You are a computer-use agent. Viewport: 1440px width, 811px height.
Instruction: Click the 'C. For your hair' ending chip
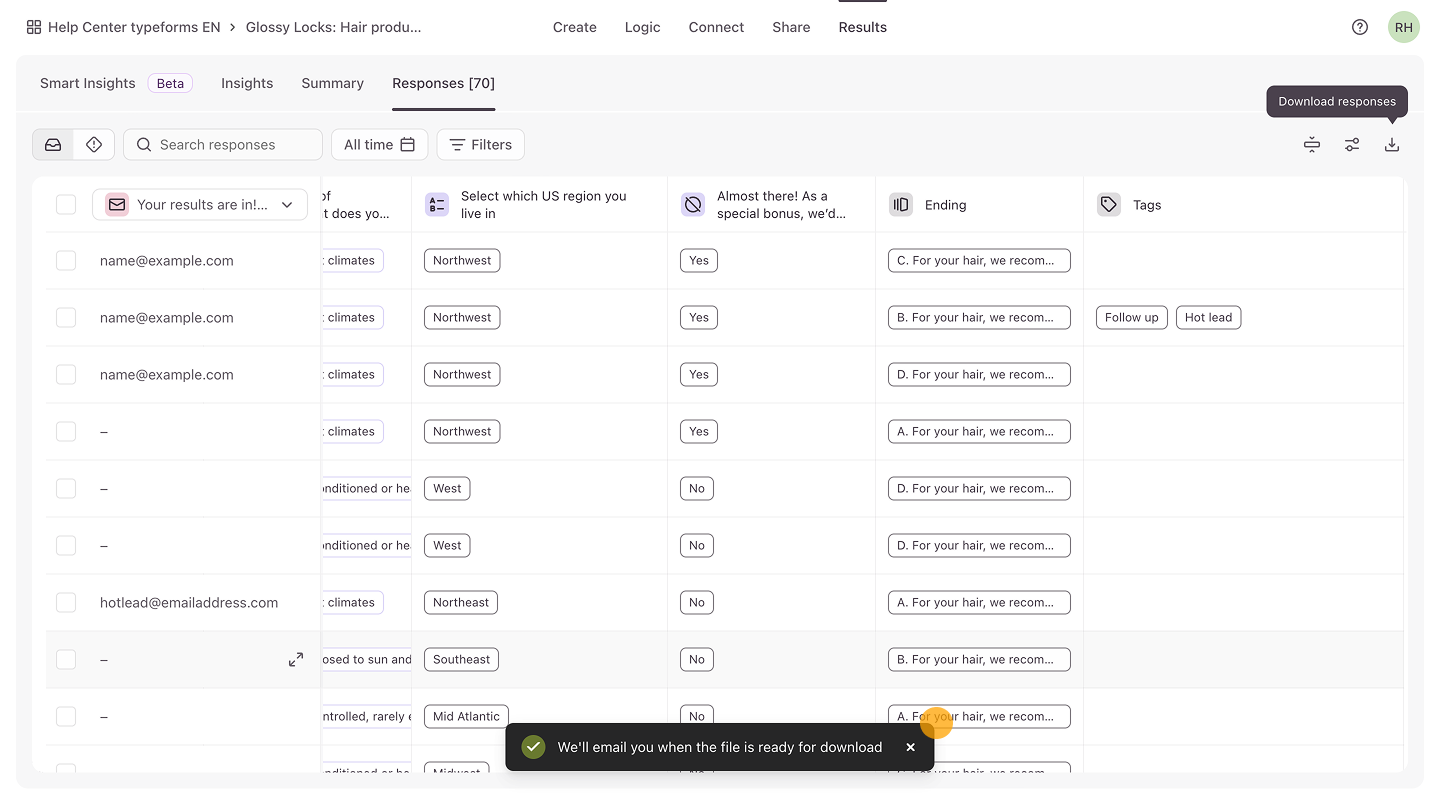[979, 261]
